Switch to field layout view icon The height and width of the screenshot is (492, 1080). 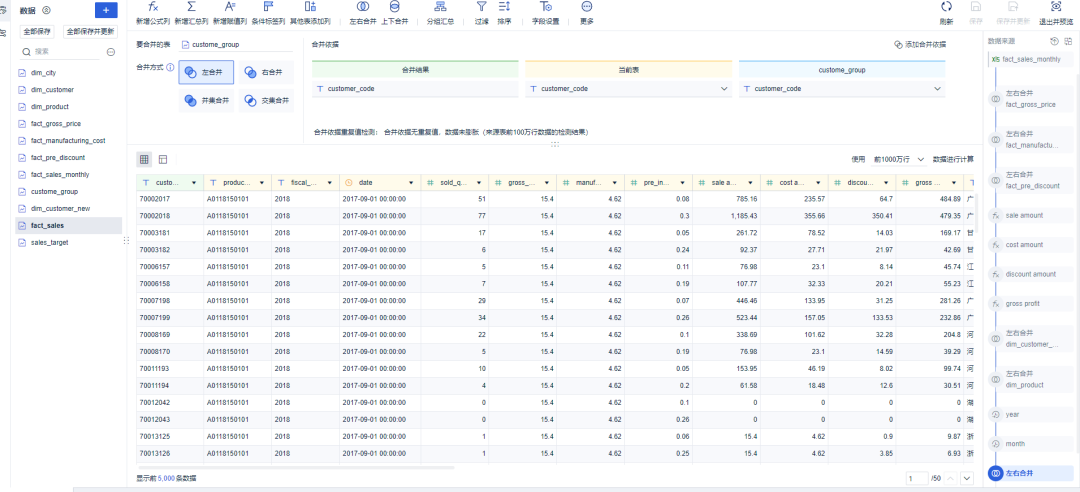163,159
